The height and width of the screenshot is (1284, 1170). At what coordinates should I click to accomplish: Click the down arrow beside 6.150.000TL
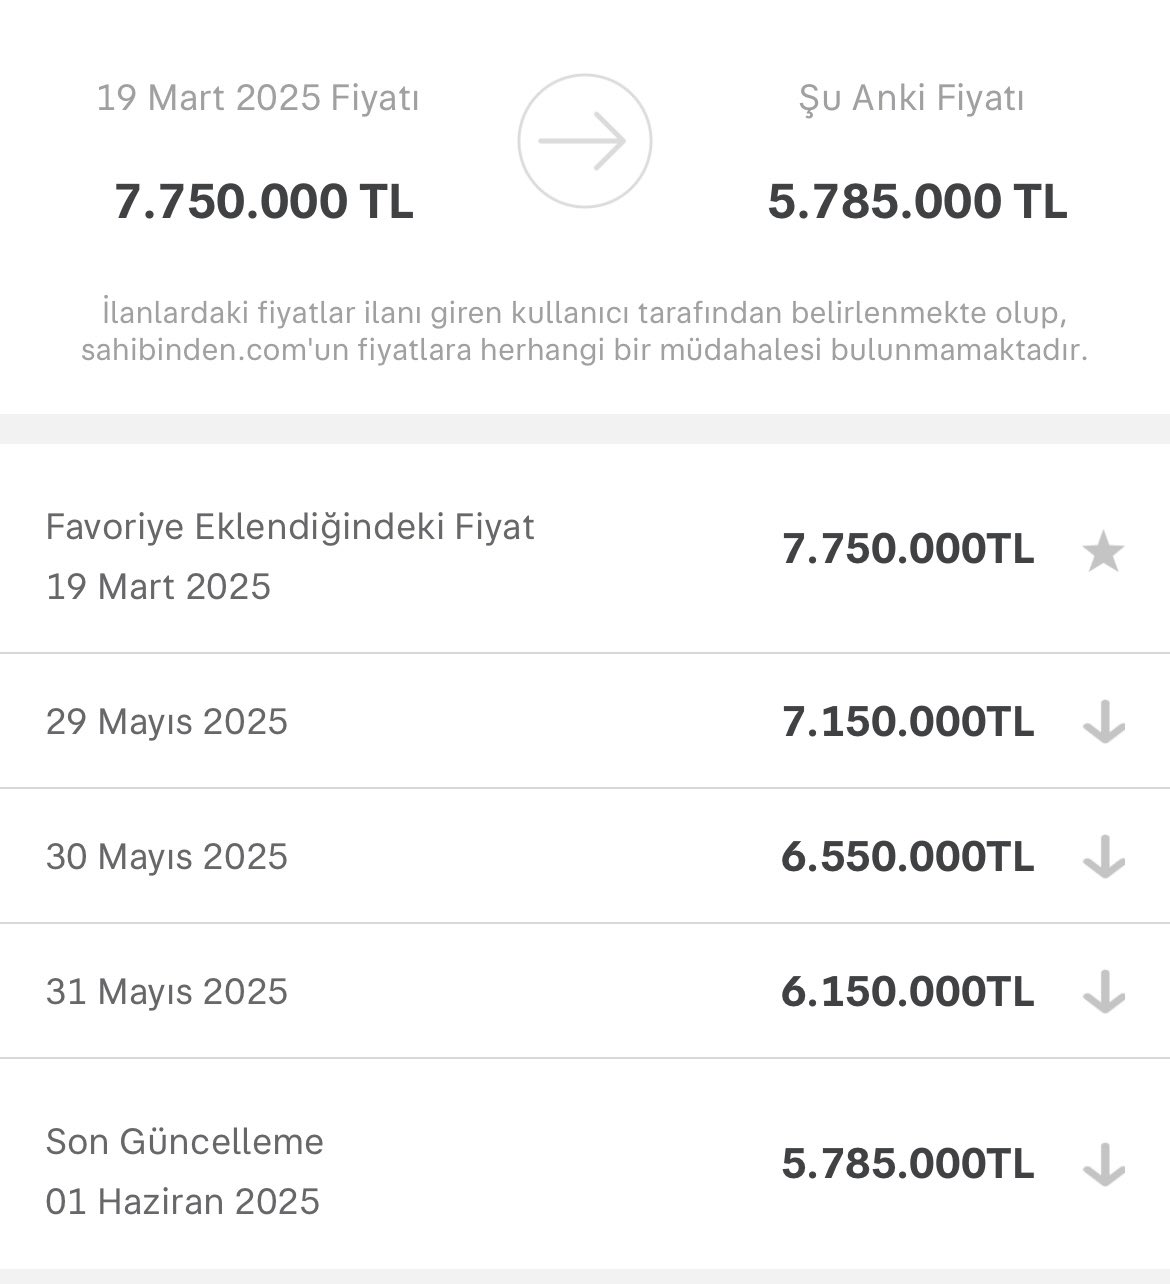1103,992
